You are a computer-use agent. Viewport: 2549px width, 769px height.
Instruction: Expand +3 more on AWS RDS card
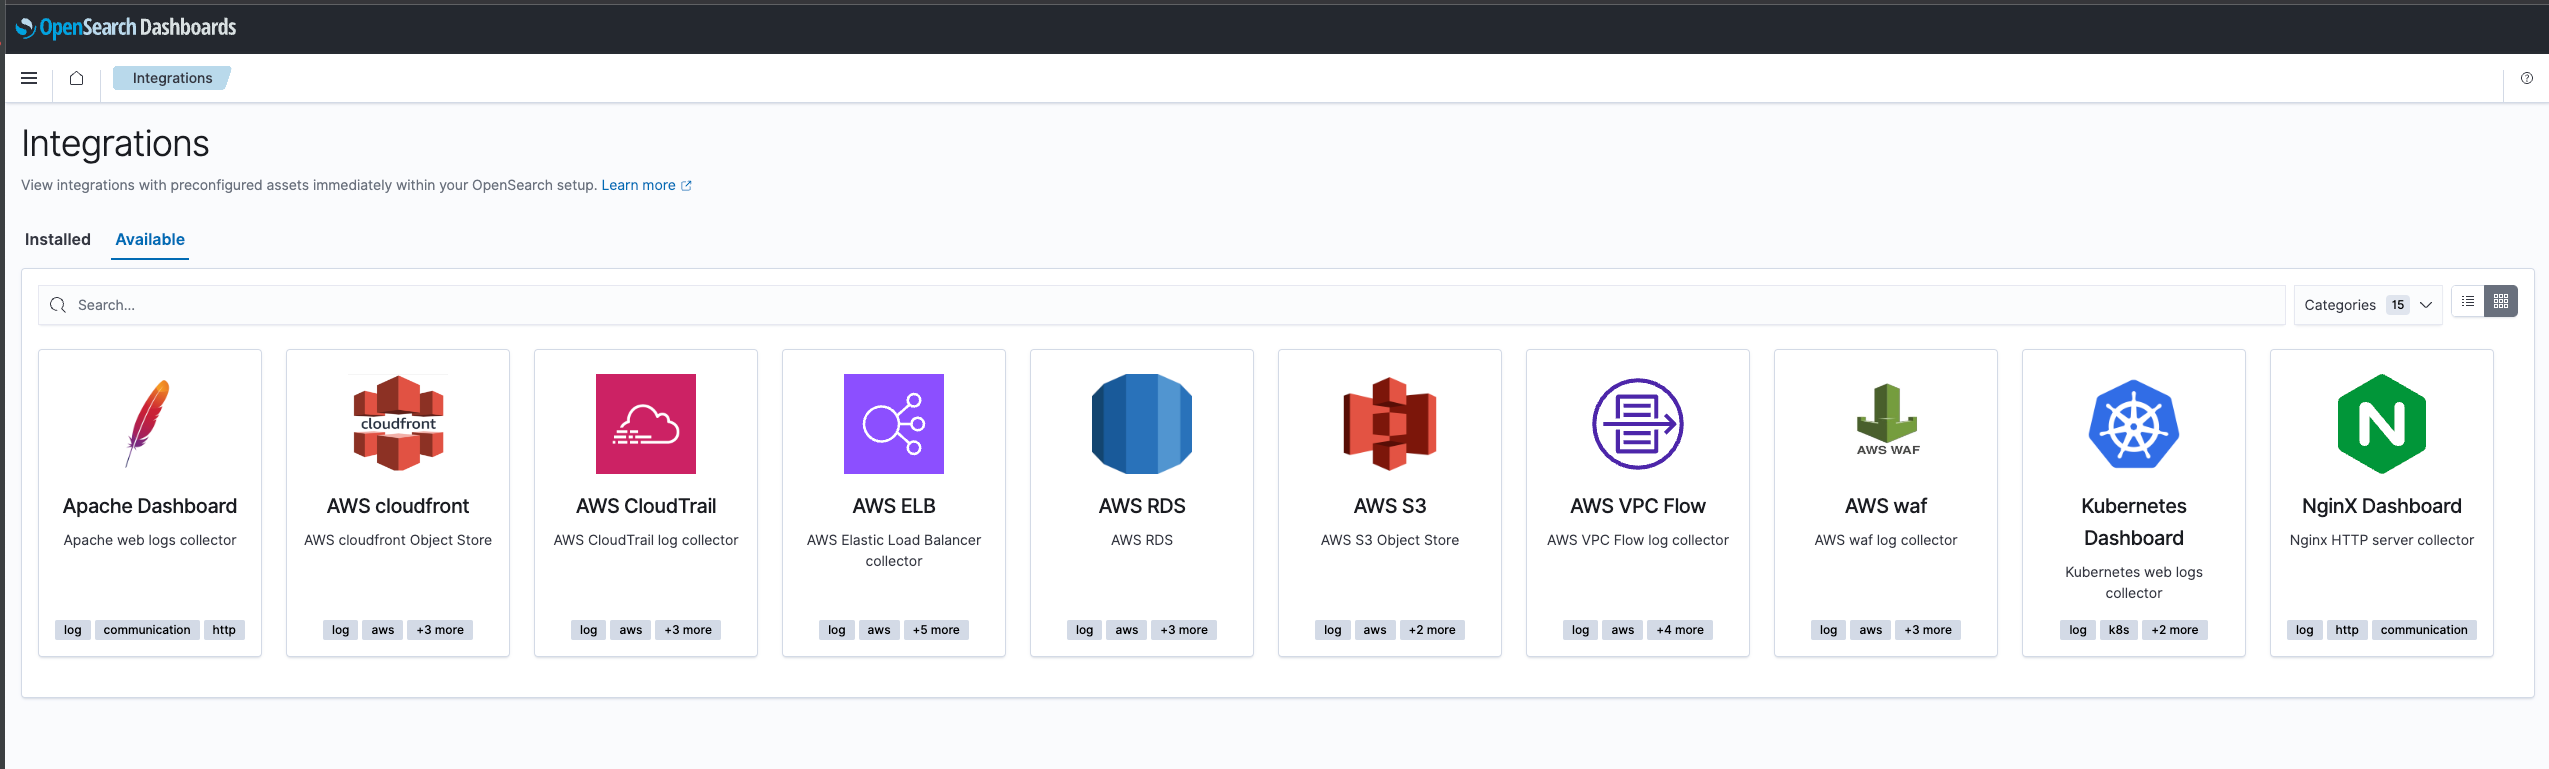tap(1184, 630)
